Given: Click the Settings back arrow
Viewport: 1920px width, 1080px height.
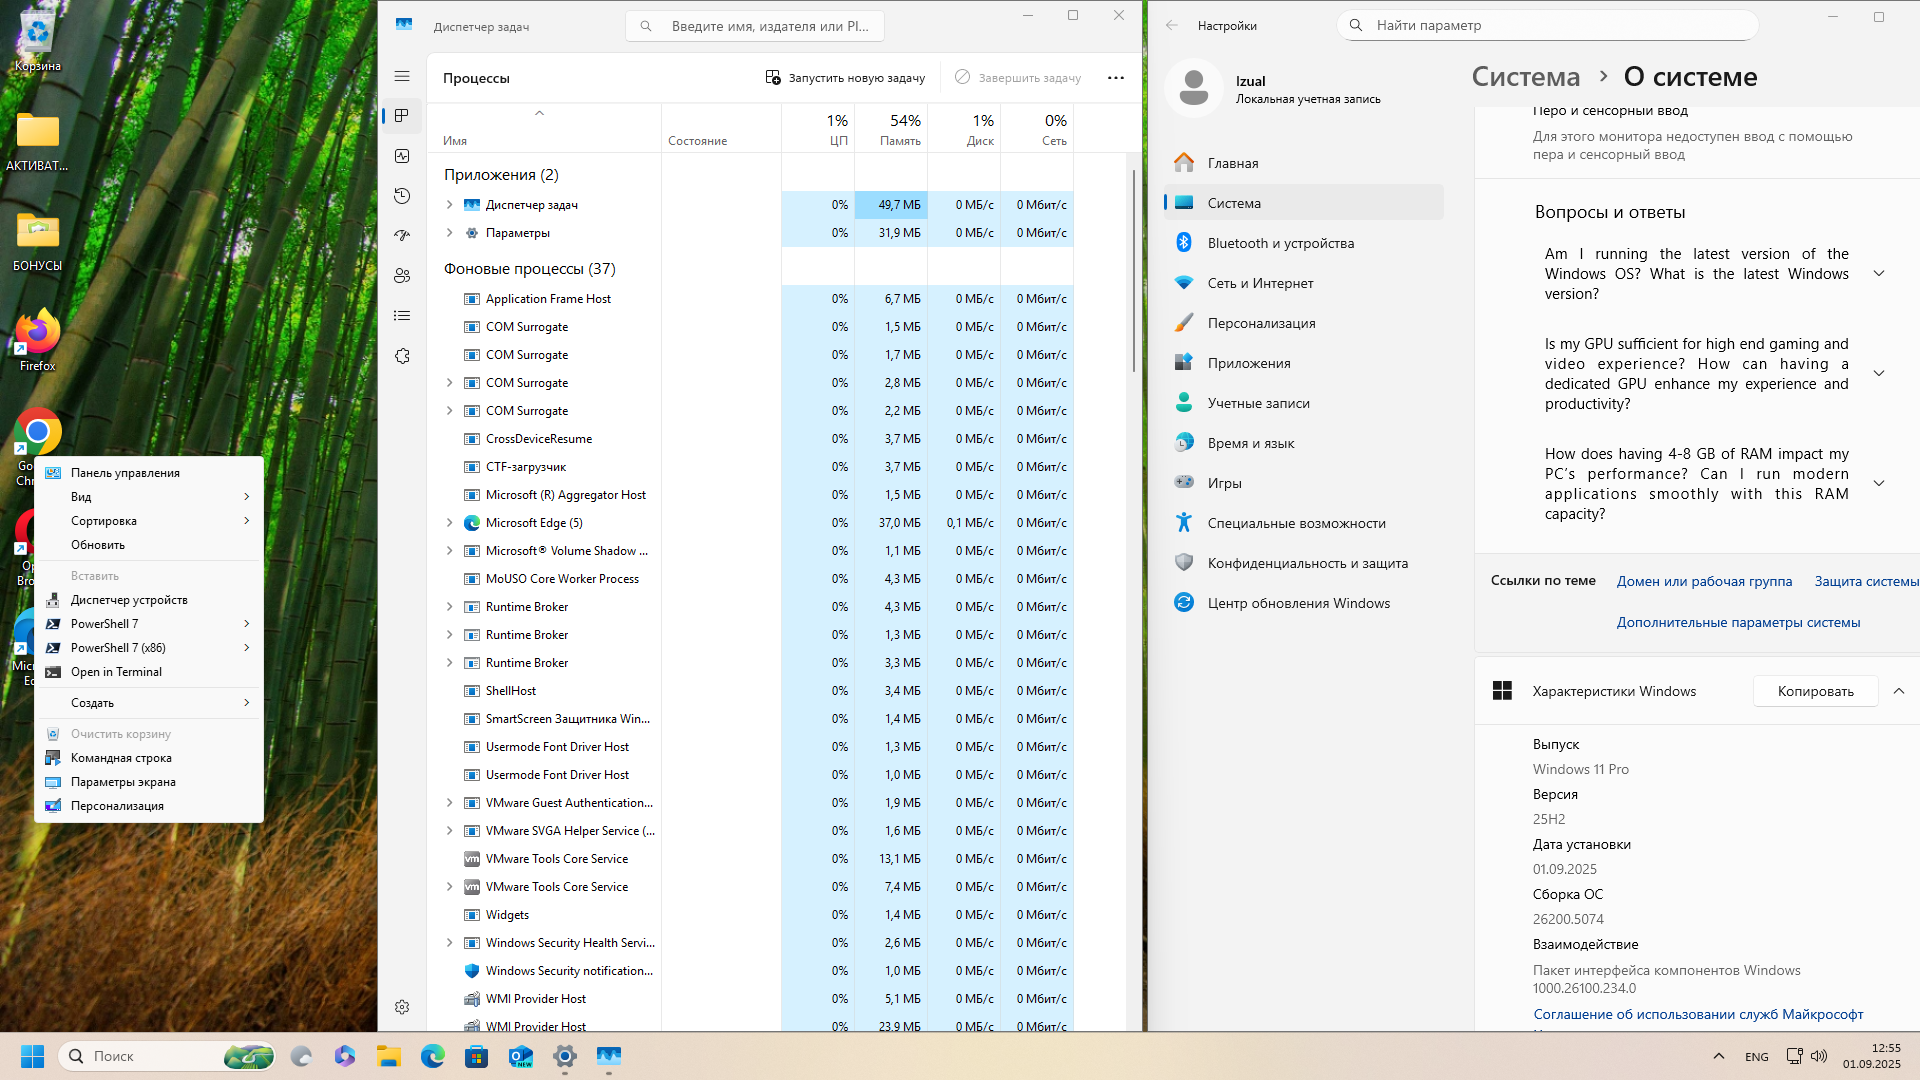Looking at the screenshot, I should (x=1172, y=26).
